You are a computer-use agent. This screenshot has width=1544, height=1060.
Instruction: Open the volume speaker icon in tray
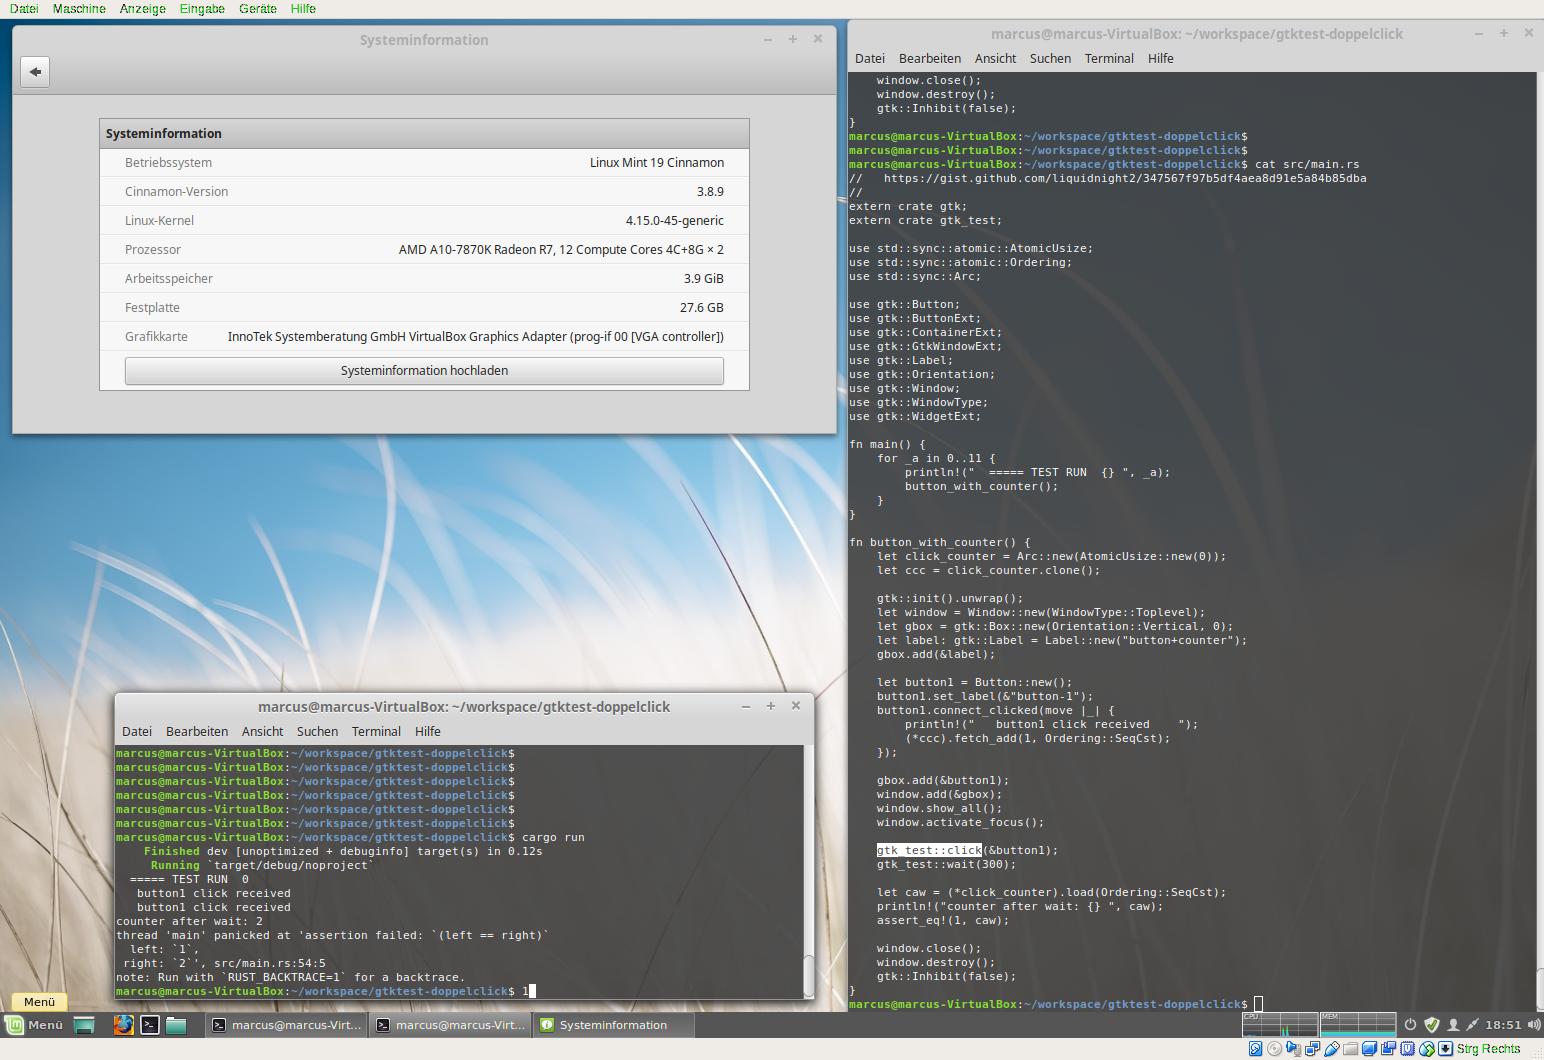(x=1534, y=1024)
